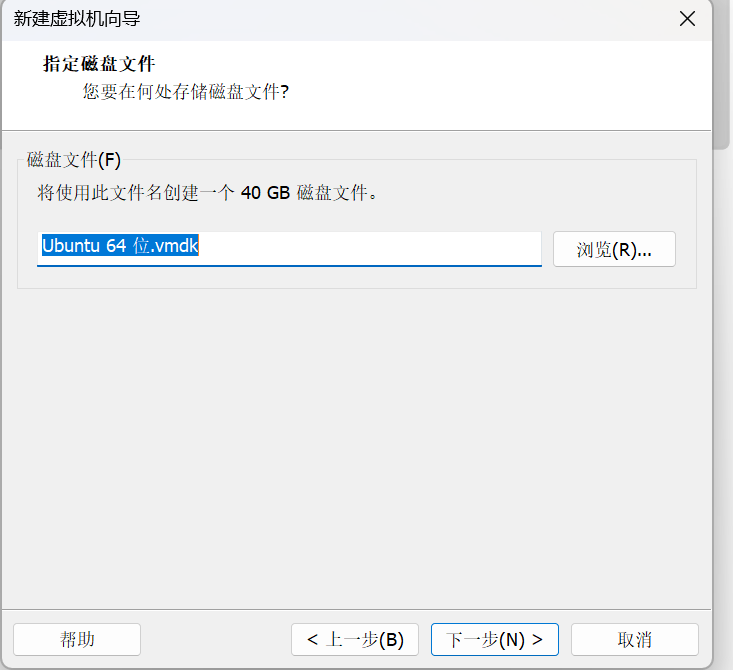Focus the Ubuntu 64 位.vmdk filename field
Viewport: 733px width, 670px height.
tap(289, 249)
